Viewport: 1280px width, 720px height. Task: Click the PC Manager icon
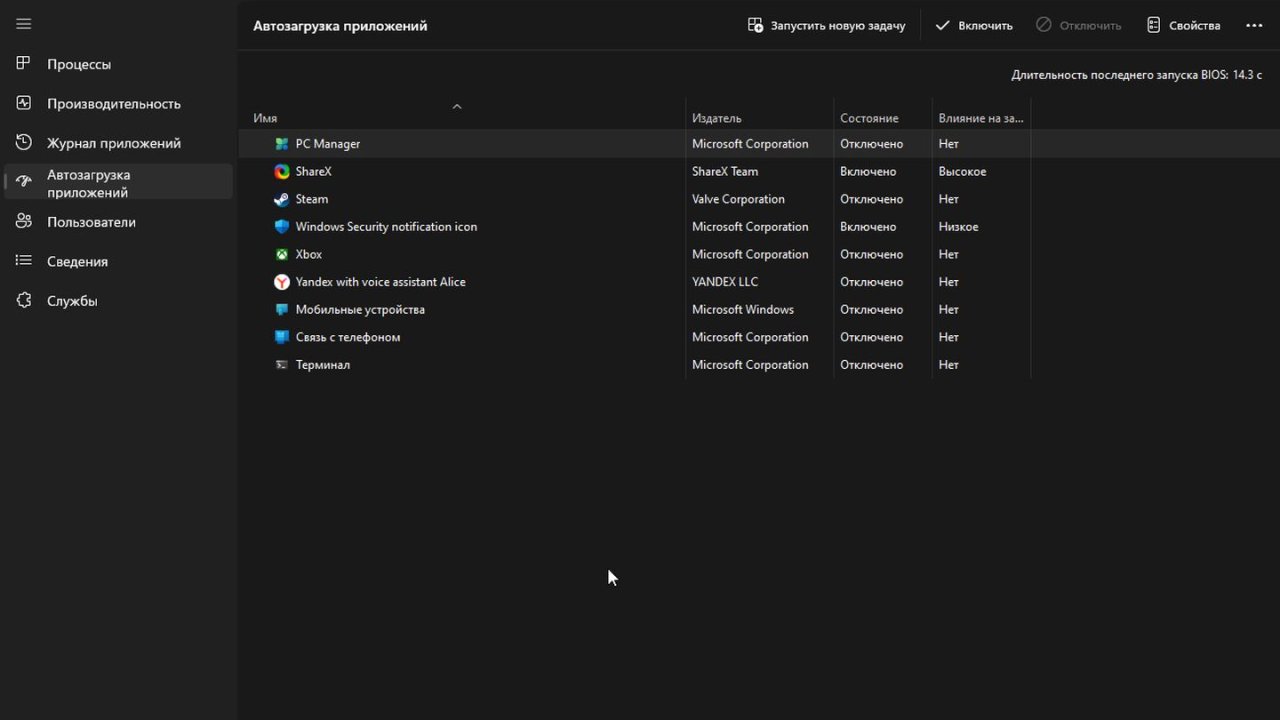tap(282, 144)
